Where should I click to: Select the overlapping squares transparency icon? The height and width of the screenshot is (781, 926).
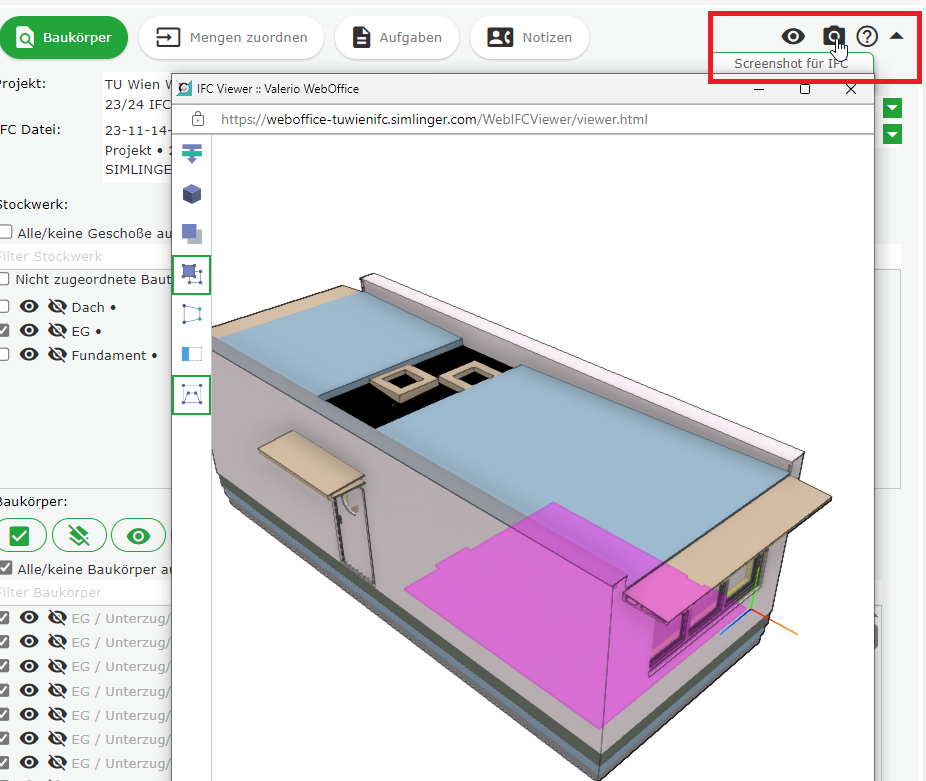point(191,234)
